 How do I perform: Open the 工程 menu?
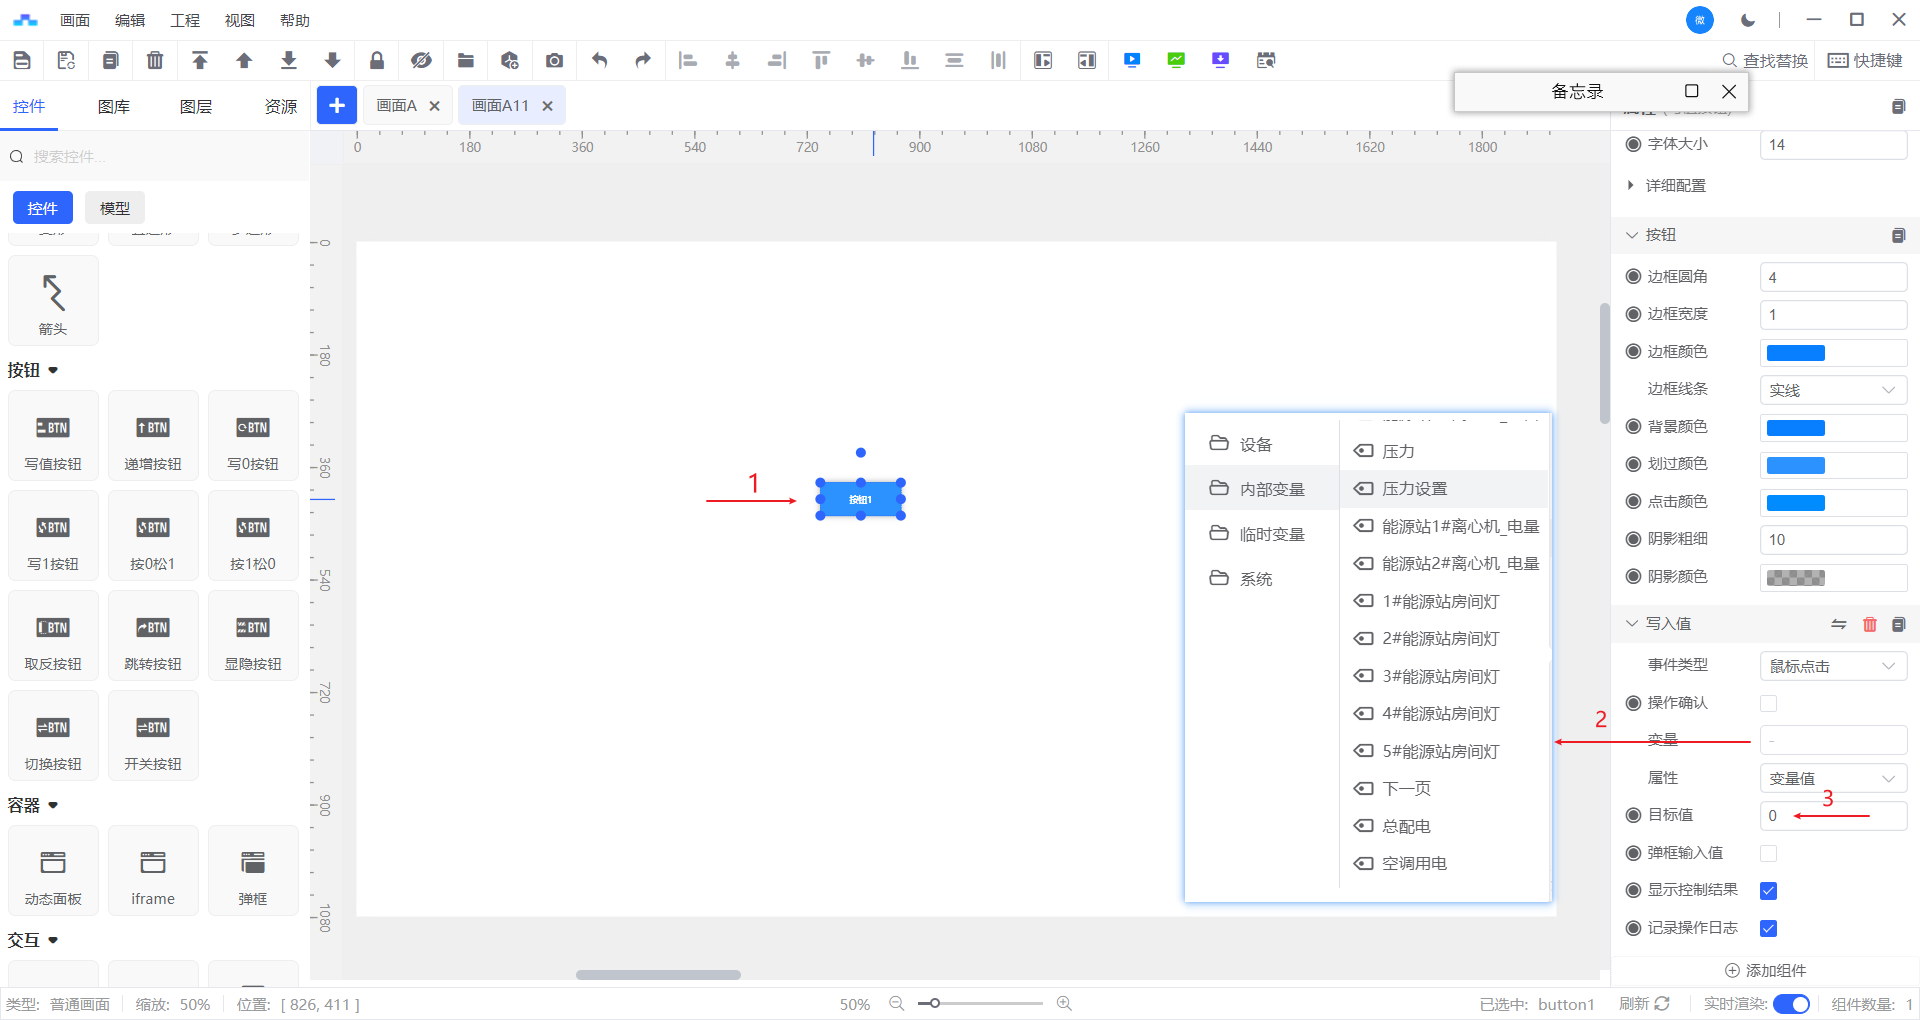pos(185,20)
